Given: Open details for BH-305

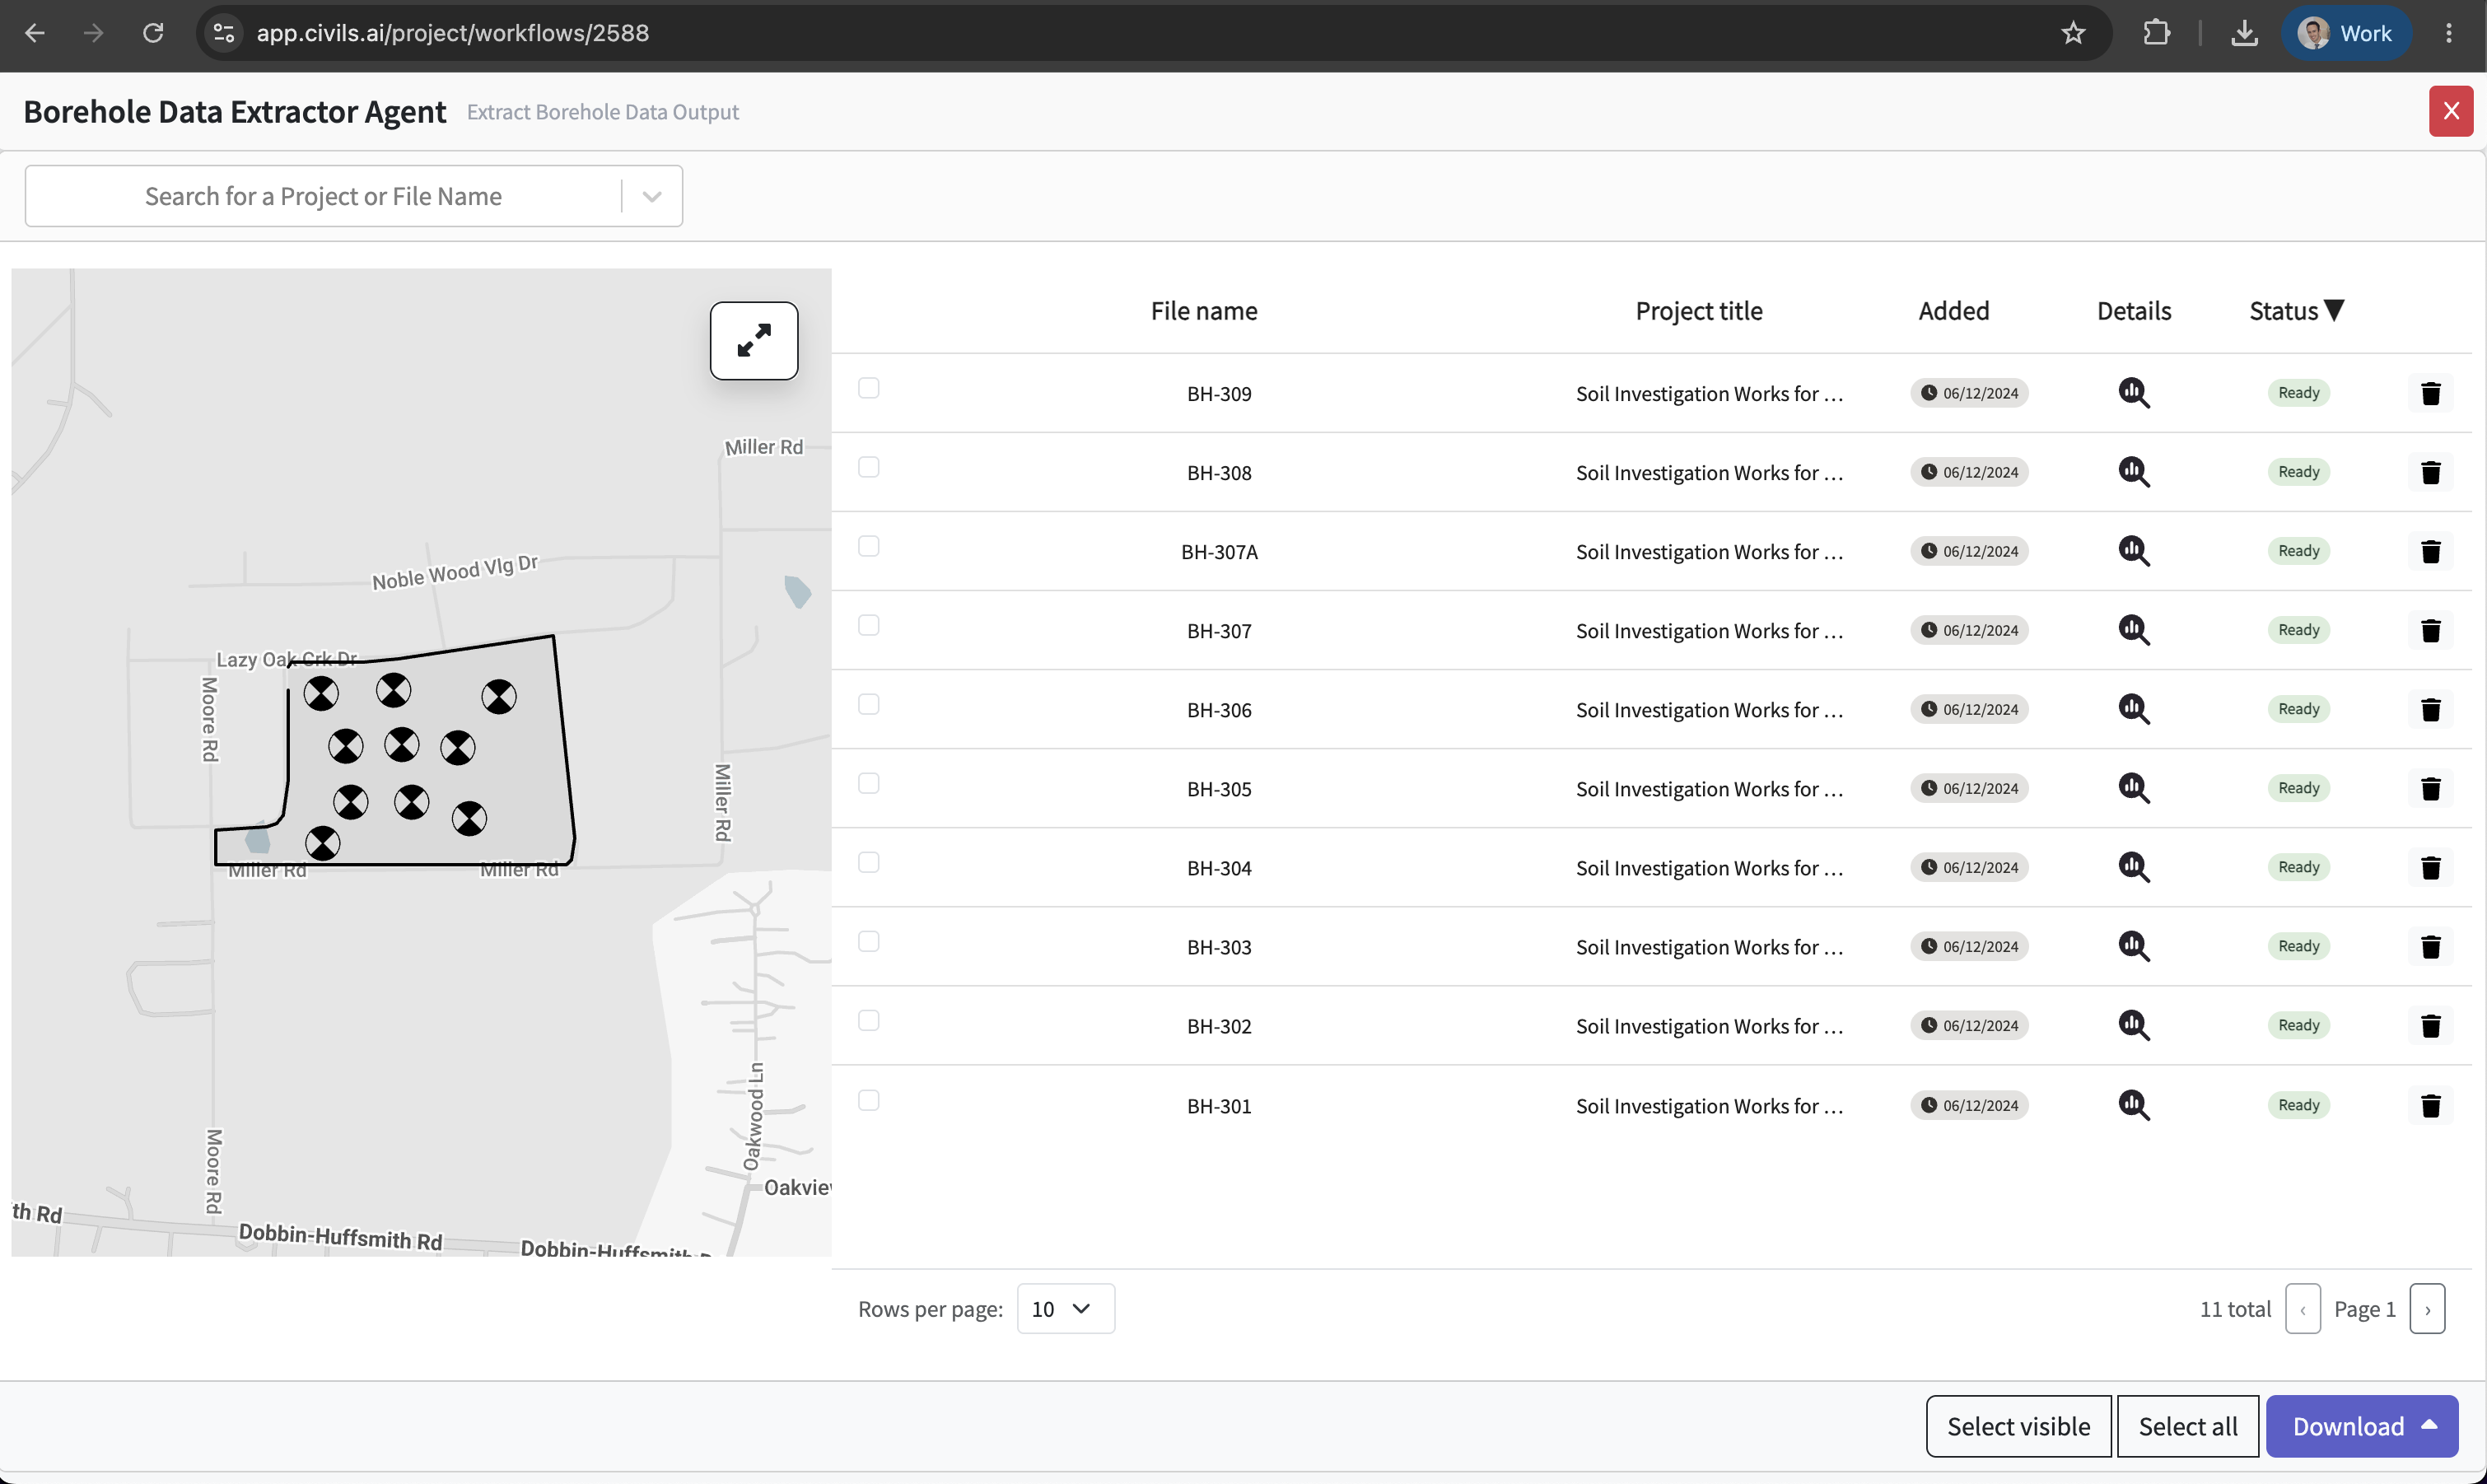Looking at the screenshot, I should click(x=2133, y=788).
